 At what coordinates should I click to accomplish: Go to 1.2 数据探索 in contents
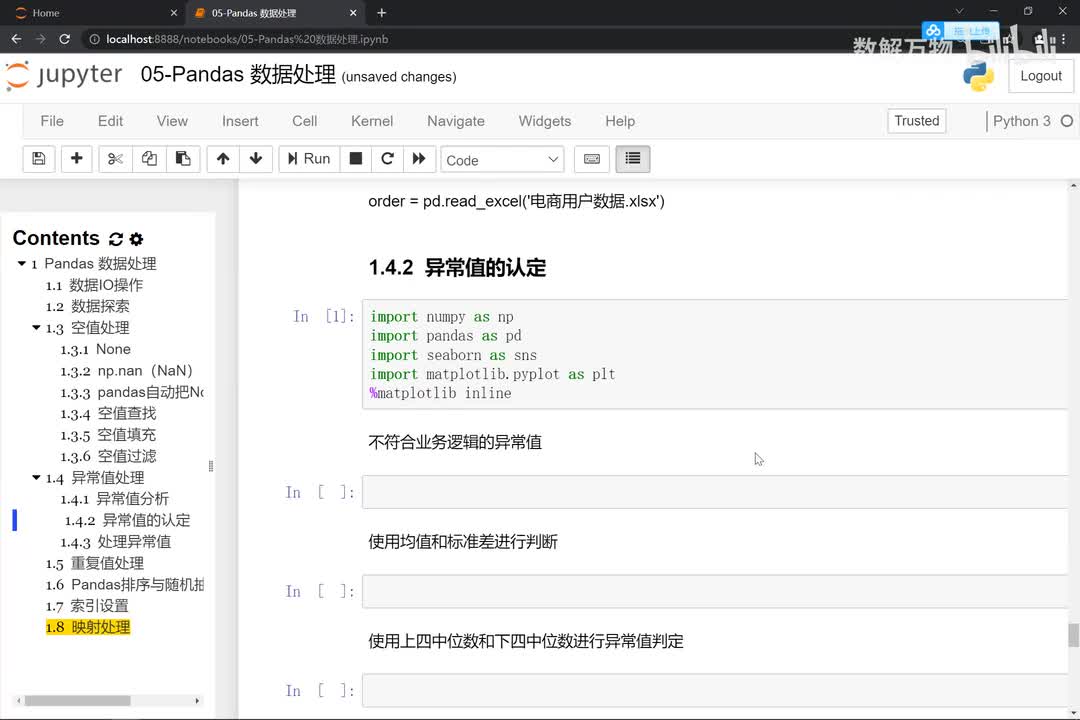pos(87,307)
